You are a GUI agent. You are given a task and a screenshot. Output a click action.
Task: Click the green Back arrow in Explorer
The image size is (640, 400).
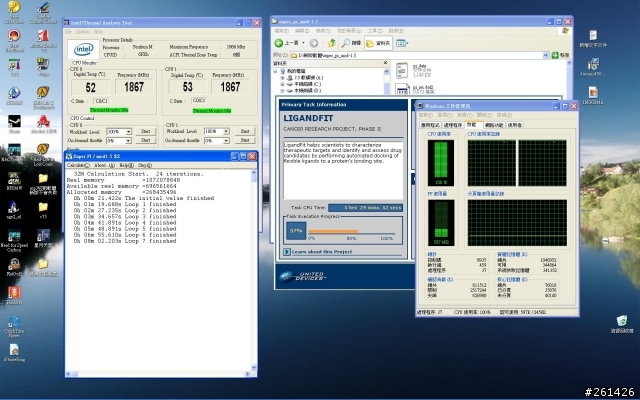tap(279, 43)
